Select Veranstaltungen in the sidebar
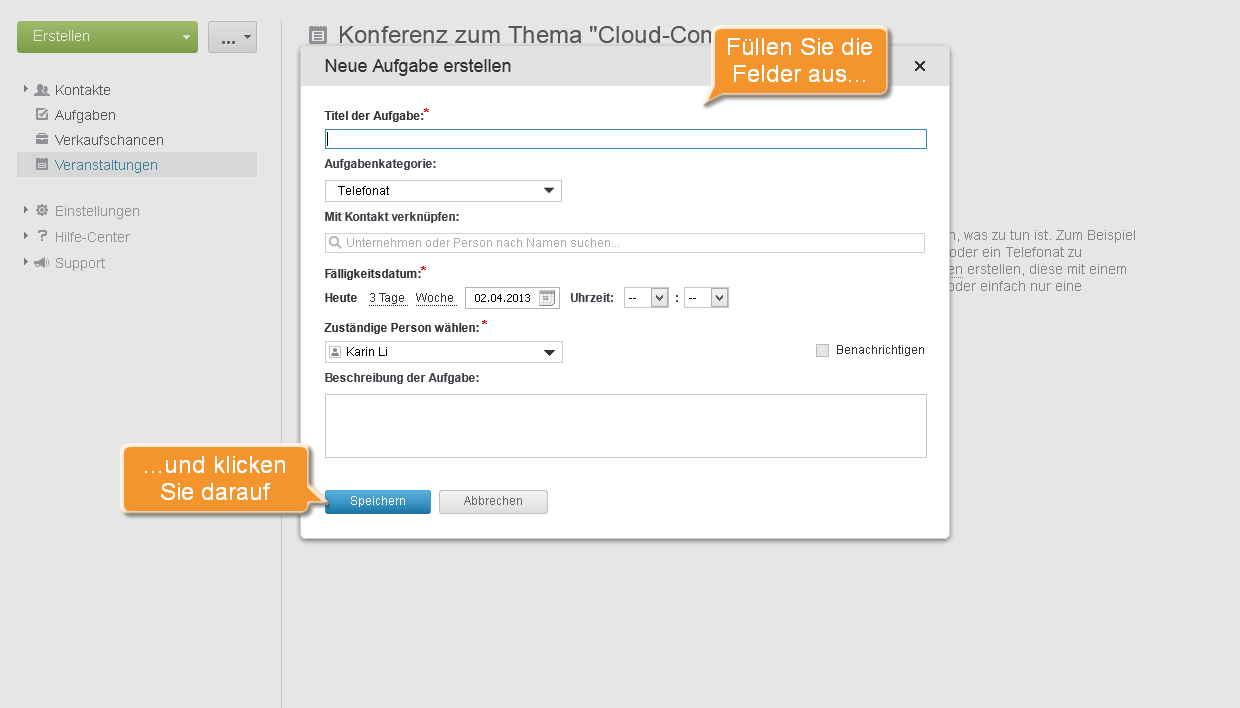 [x=137, y=165]
